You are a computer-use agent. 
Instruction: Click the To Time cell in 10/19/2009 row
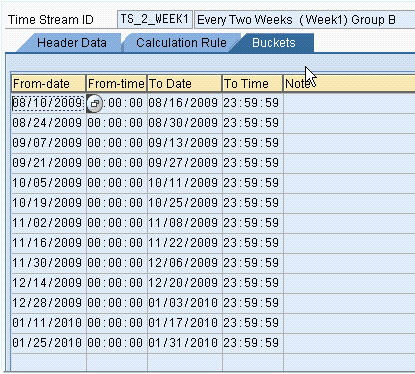252,203
